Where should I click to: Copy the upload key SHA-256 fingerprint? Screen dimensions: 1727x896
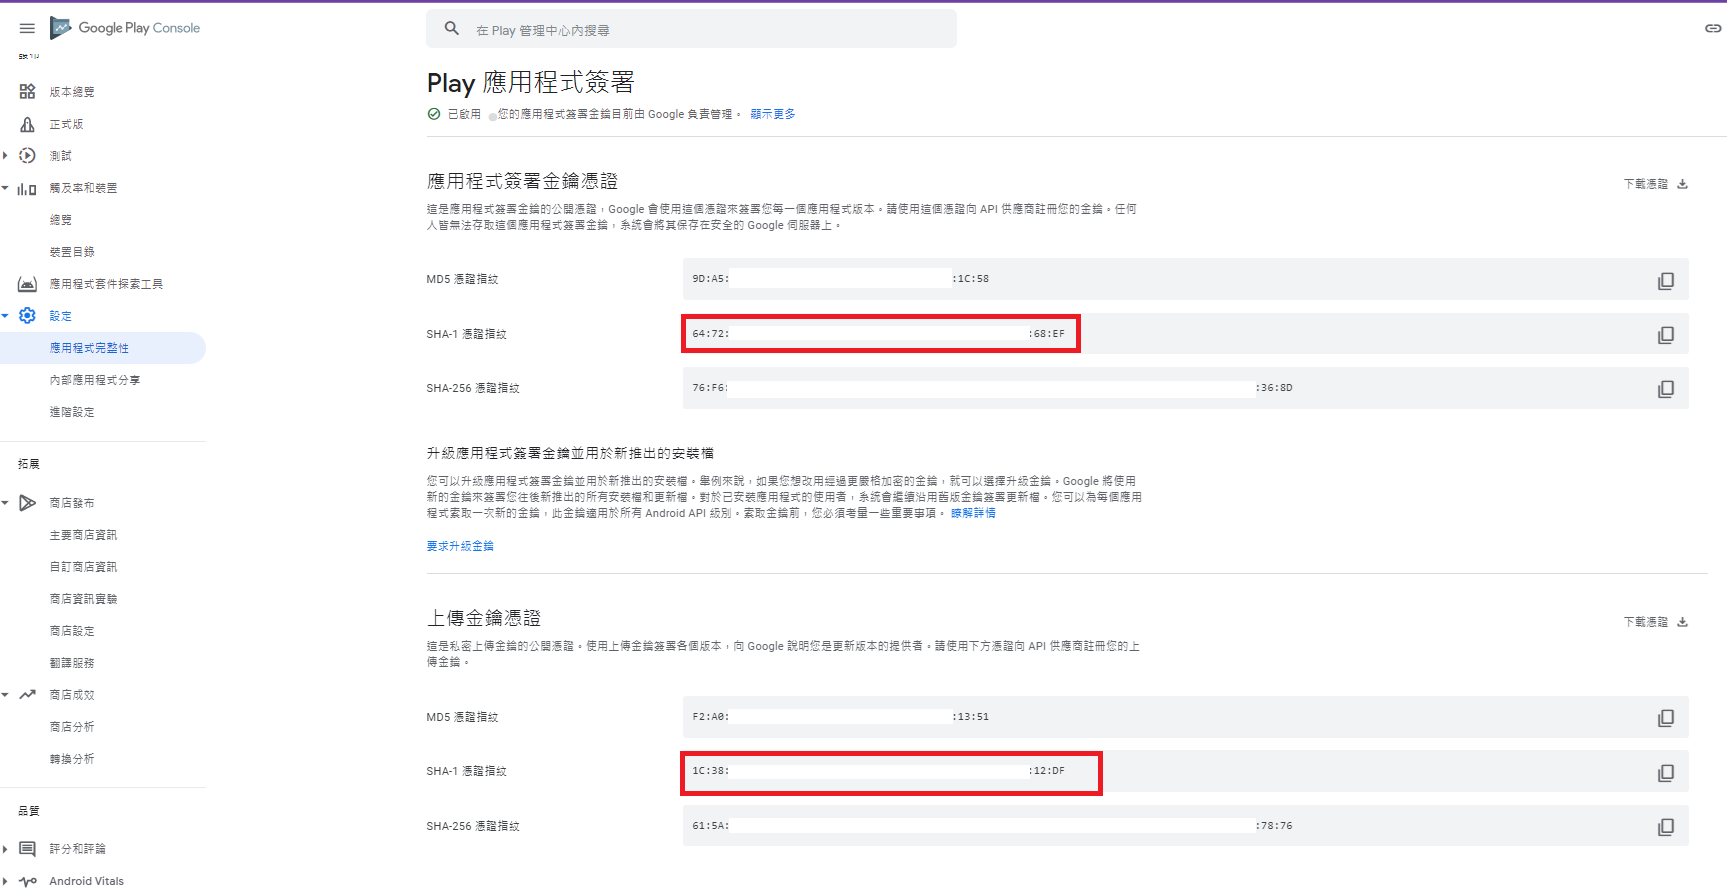click(x=1666, y=827)
